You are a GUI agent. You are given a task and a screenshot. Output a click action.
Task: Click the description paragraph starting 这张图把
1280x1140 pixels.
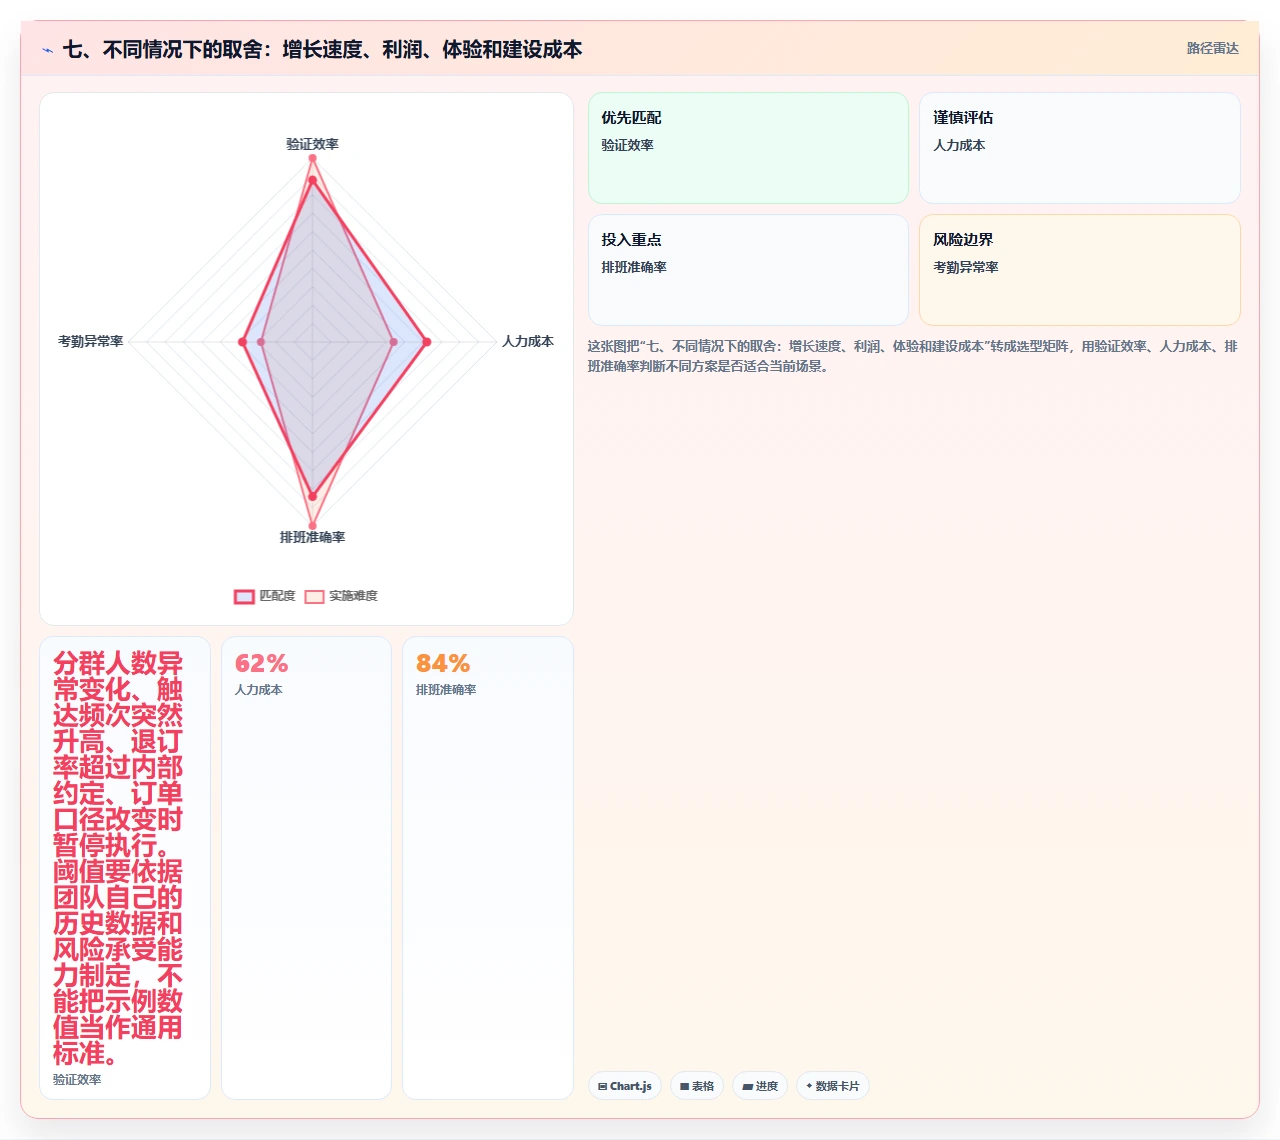click(912, 356)
